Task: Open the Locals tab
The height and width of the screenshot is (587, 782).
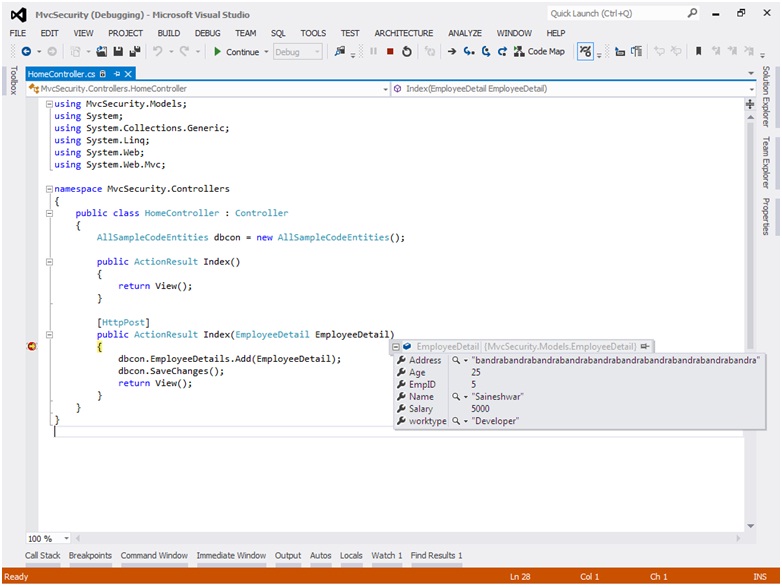Action: tap(351, 556)
